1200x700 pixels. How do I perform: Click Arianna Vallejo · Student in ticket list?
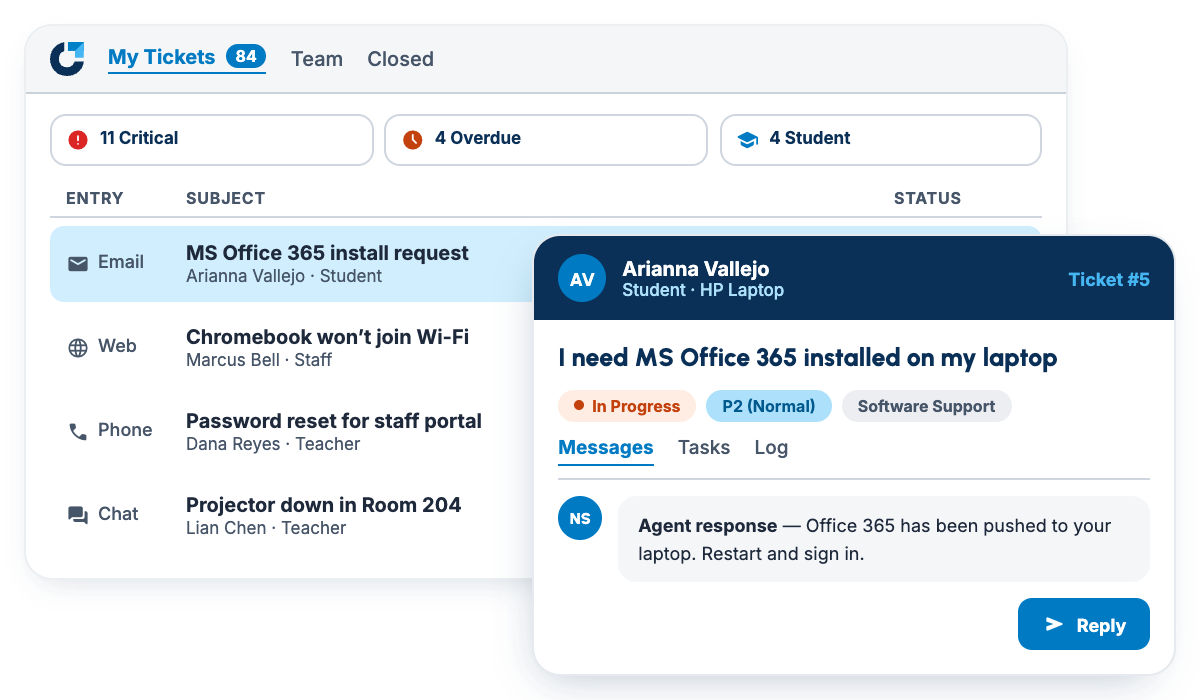[x=284, y=276]
